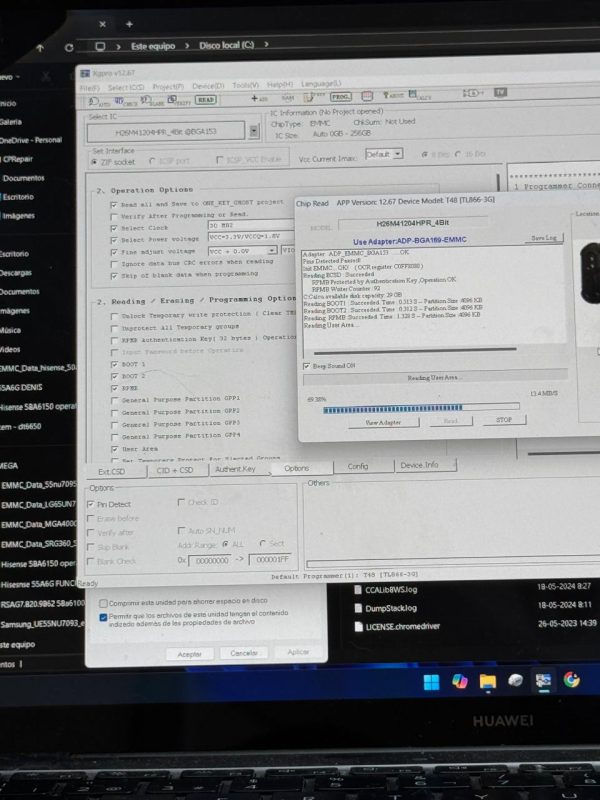Select OneDrive - Personal in the sidebar
600x800 pixels.
pos(32,140)
